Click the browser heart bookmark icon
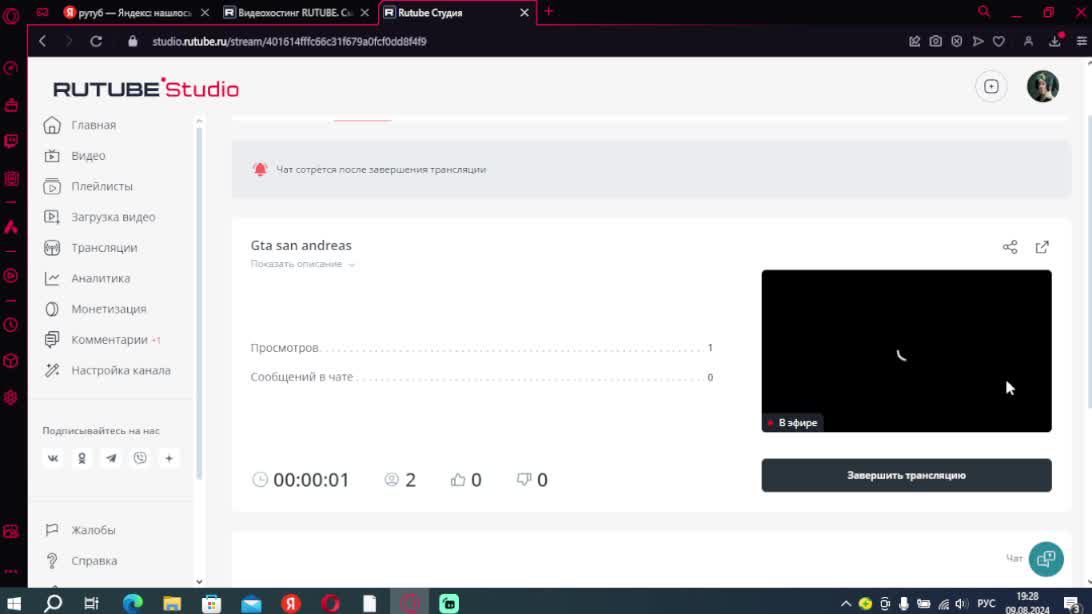The image size is (1092, 614). tap(999, 41)
